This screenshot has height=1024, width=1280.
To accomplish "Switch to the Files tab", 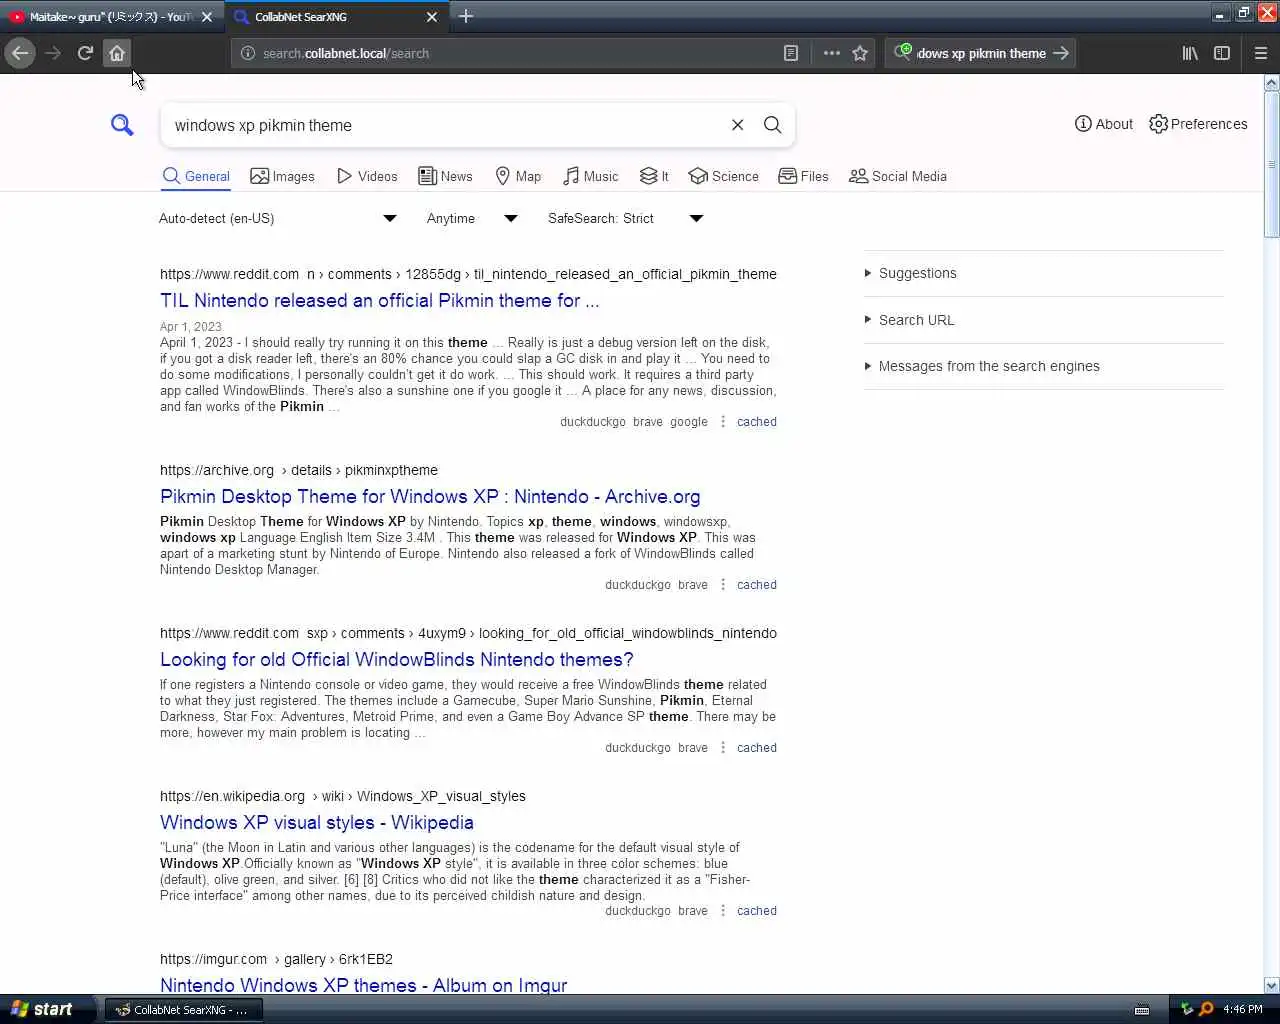I will click(803, 176).
